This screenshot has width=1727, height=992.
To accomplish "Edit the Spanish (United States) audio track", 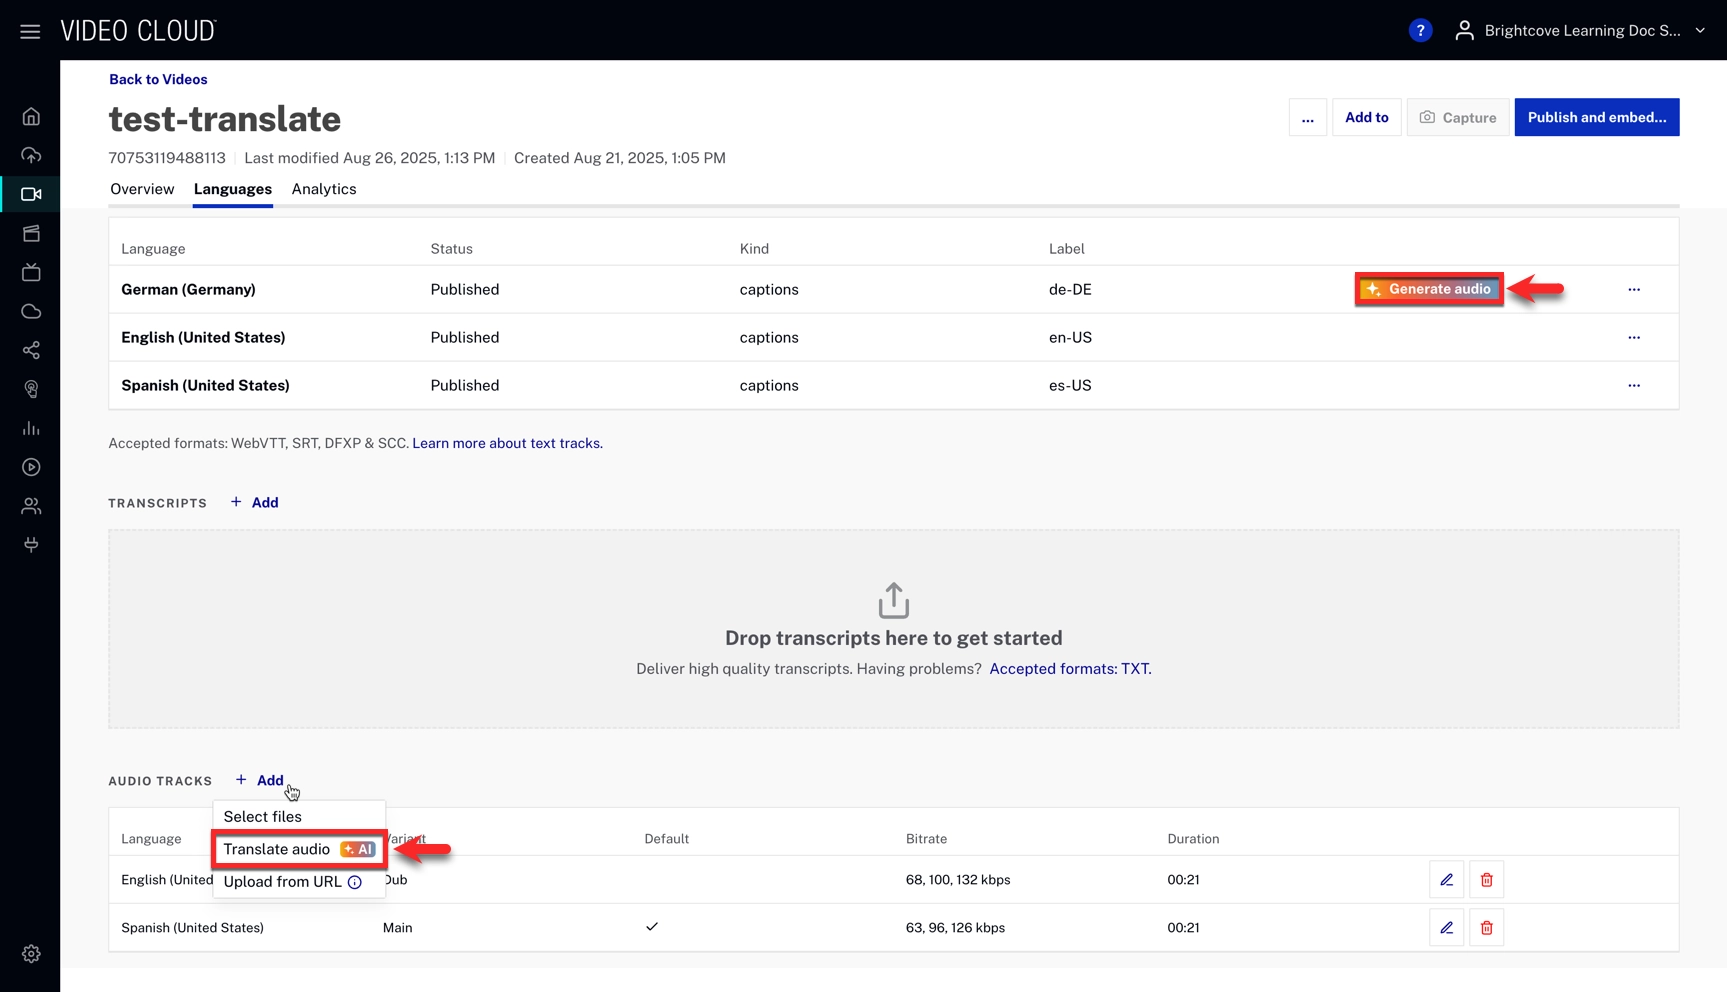I will tap(1446, 928).
